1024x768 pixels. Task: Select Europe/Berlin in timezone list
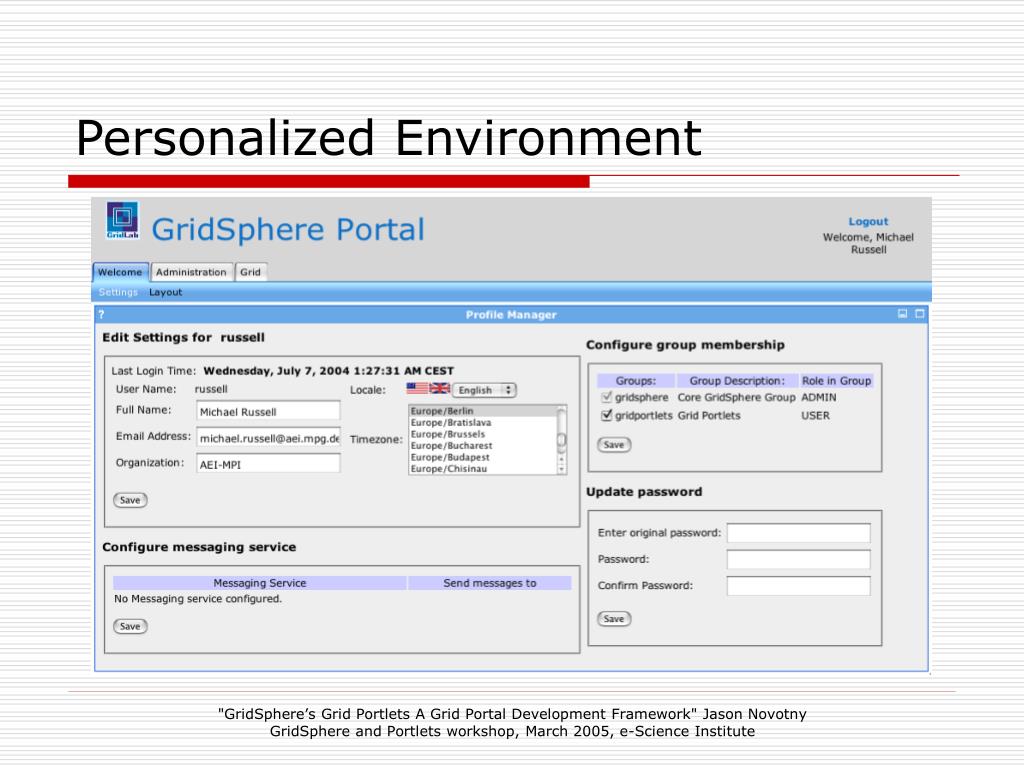[x=483, y=411]
